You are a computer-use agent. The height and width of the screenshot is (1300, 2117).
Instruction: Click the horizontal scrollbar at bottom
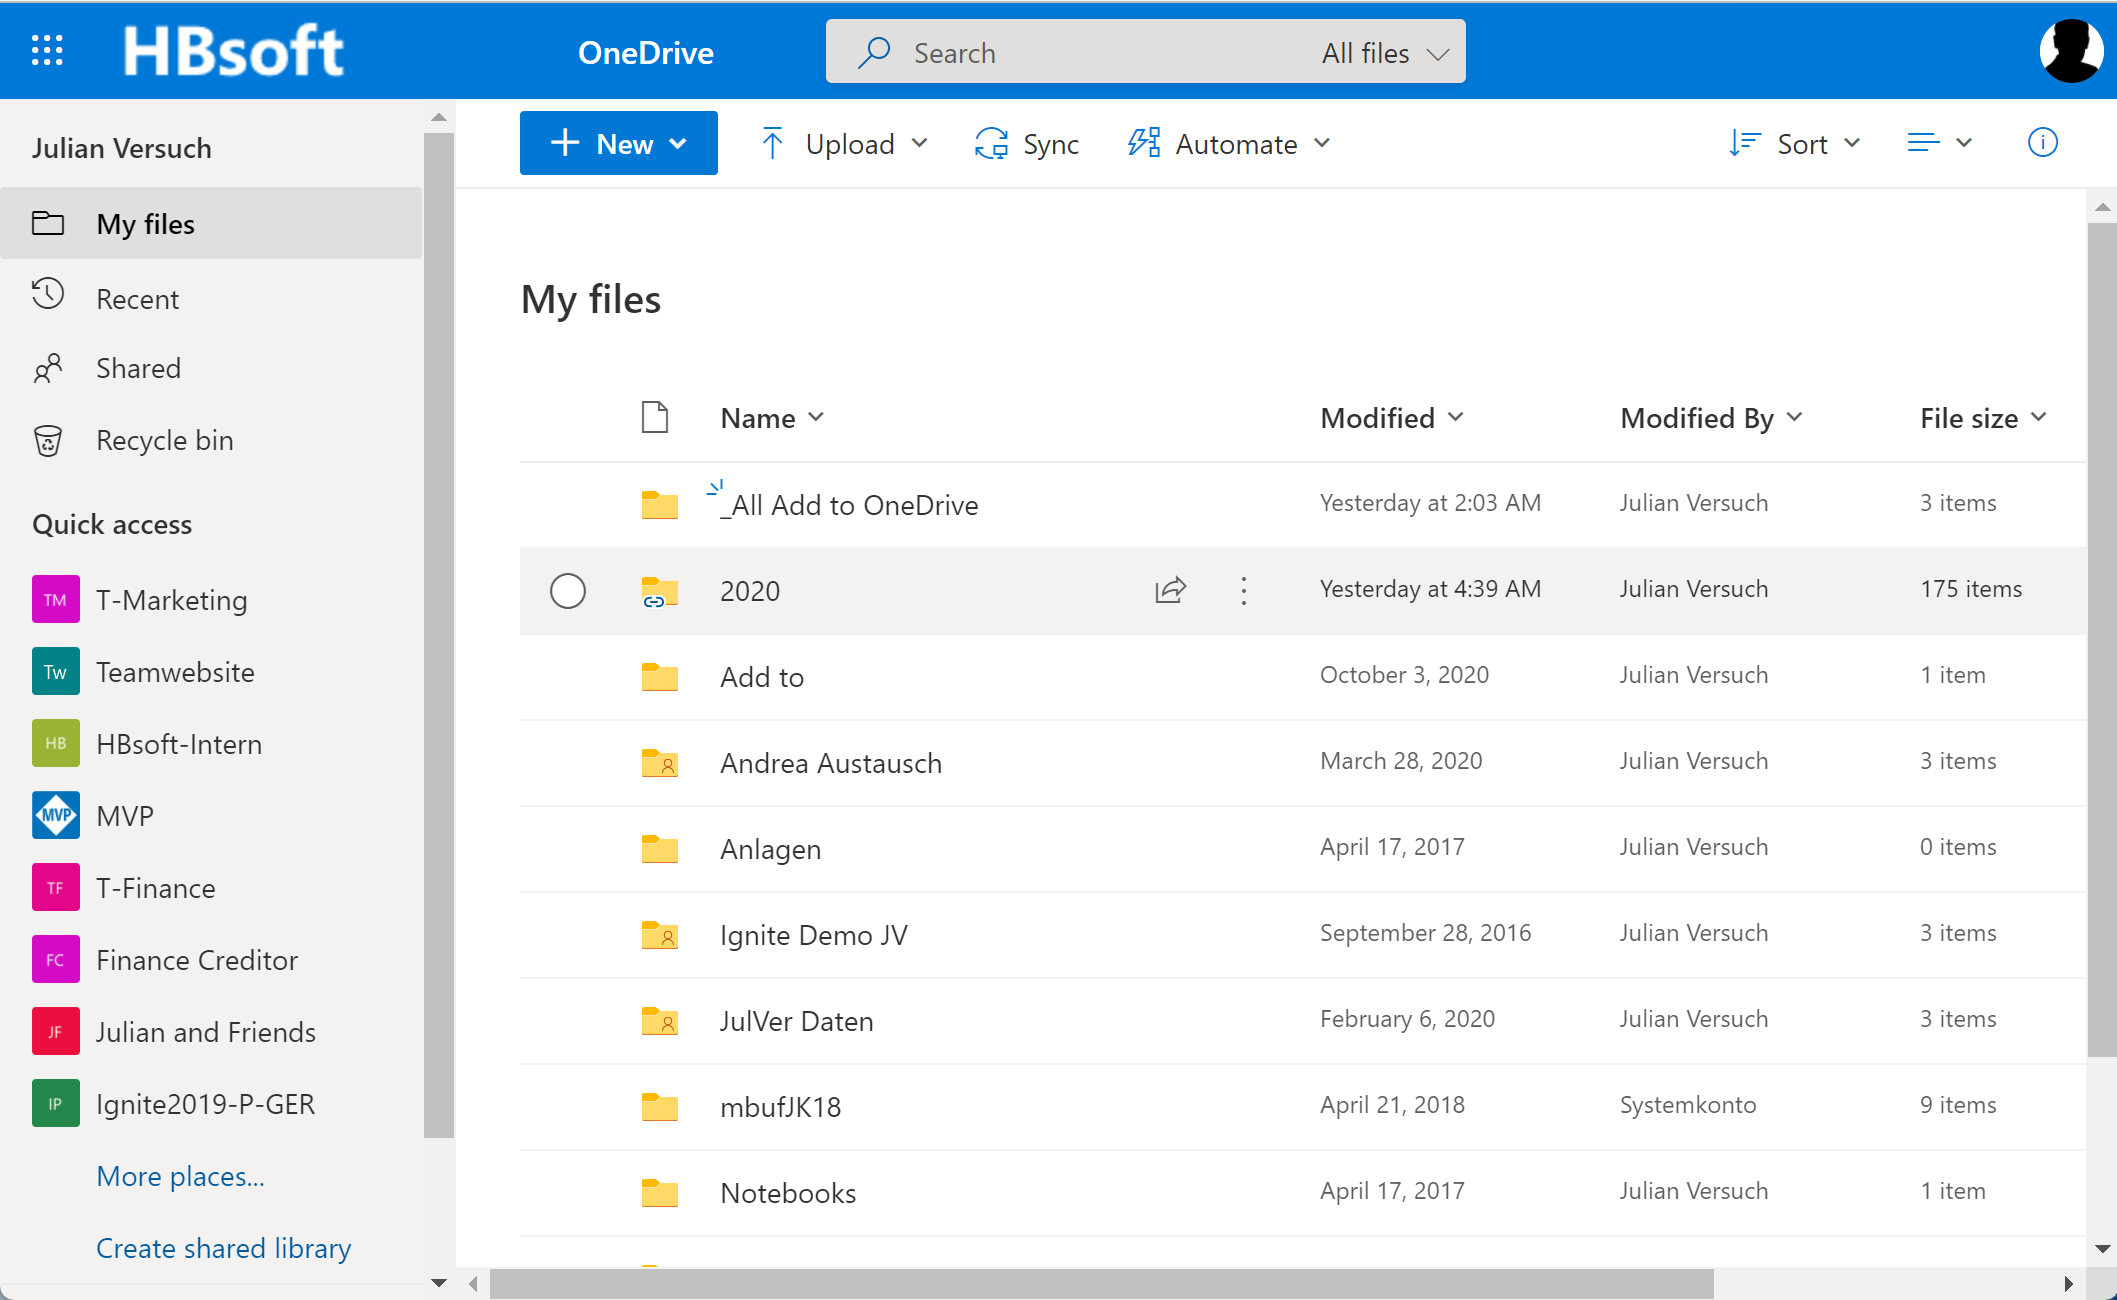[x=1100, y=1283]
